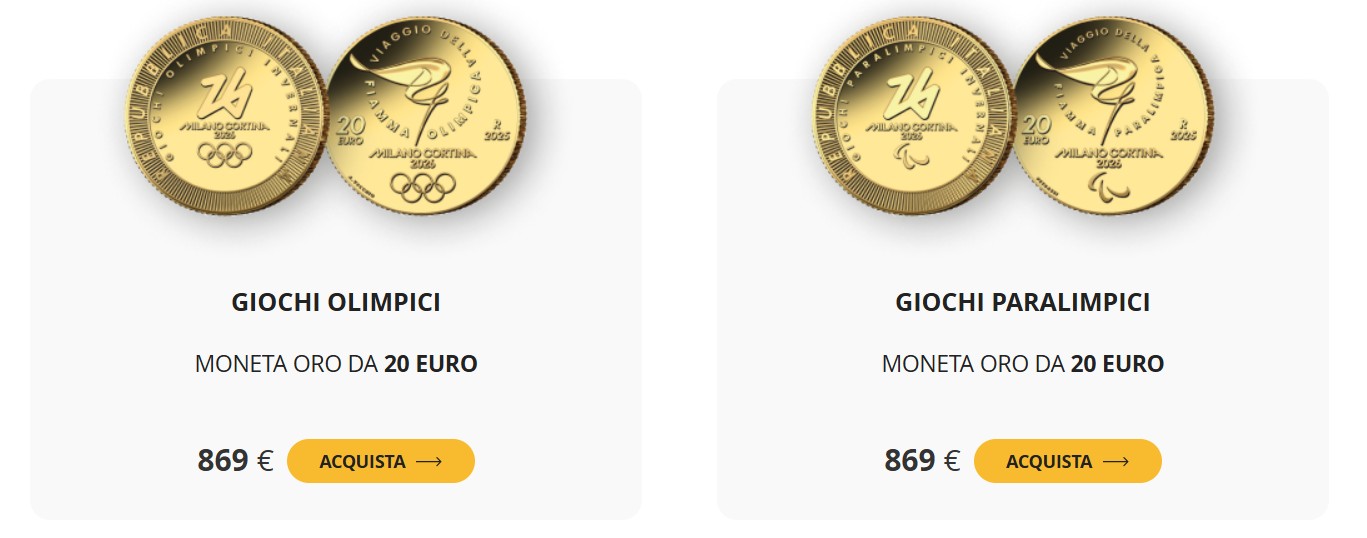Click MONETA ORO DA 20 EURO under Giochi Paralimpici
Viewport: 1367px width, 538px height.
pos(1023,364)
